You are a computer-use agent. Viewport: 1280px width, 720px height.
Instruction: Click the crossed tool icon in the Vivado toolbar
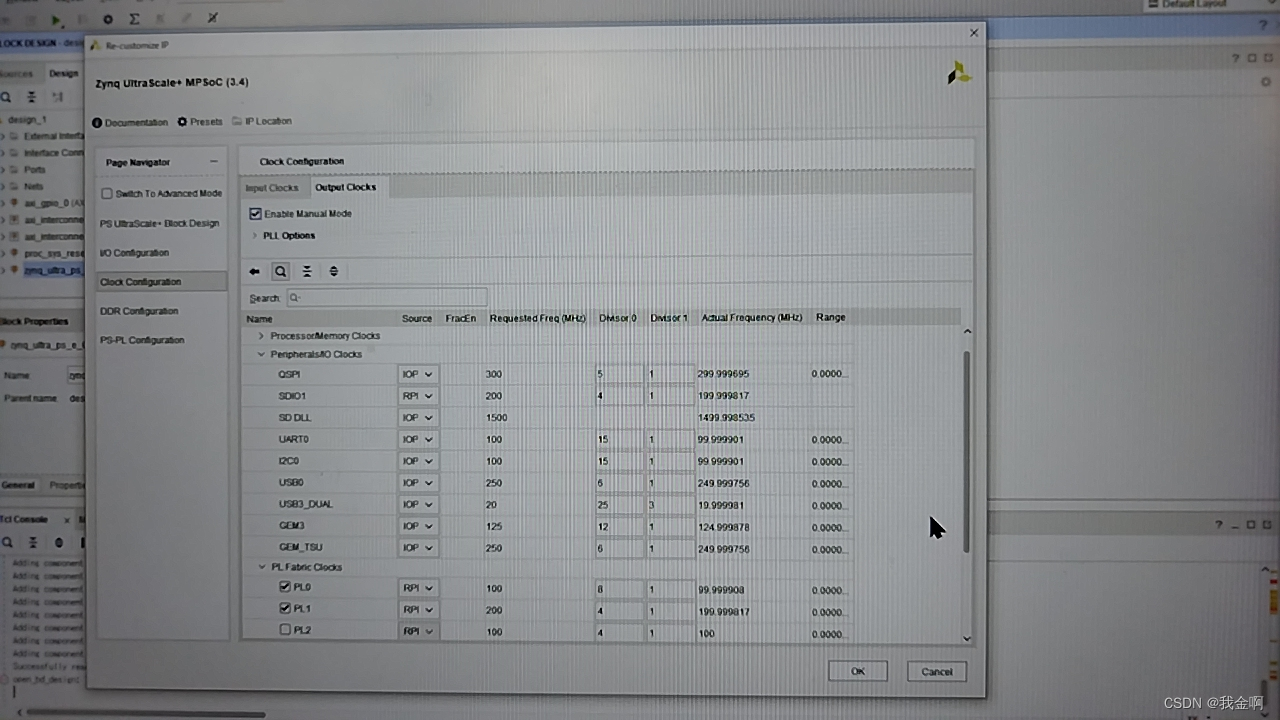click(x=212, y=18)
